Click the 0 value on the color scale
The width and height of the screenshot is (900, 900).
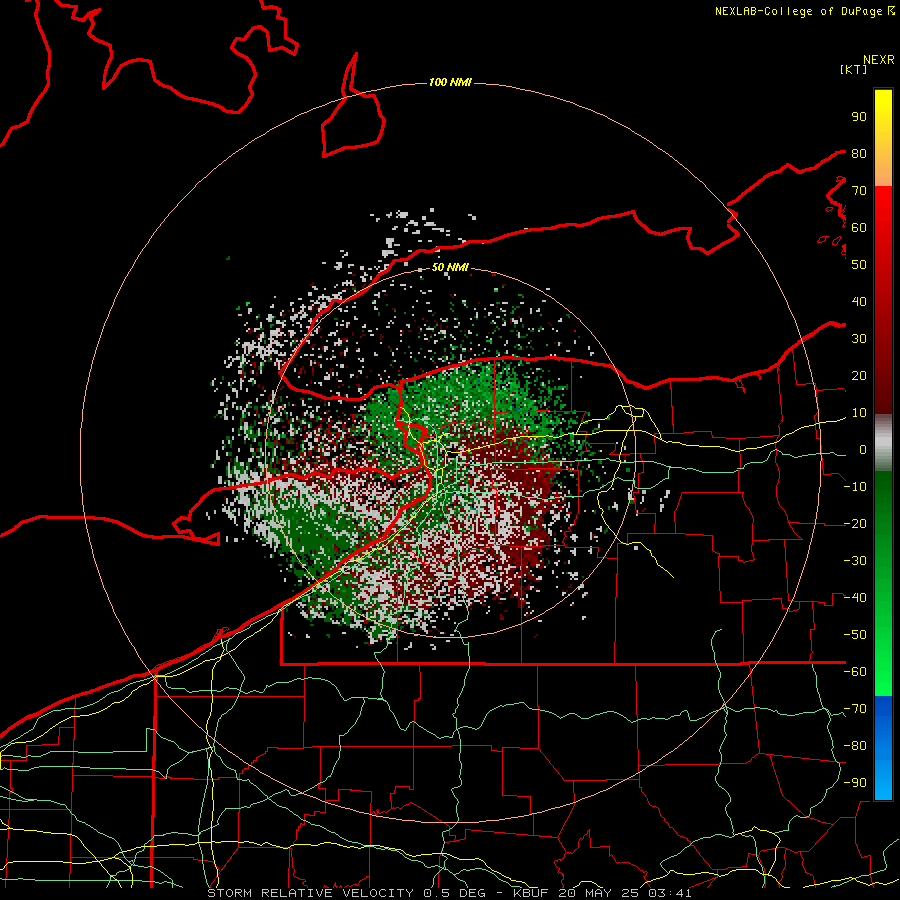pos(863,449)
